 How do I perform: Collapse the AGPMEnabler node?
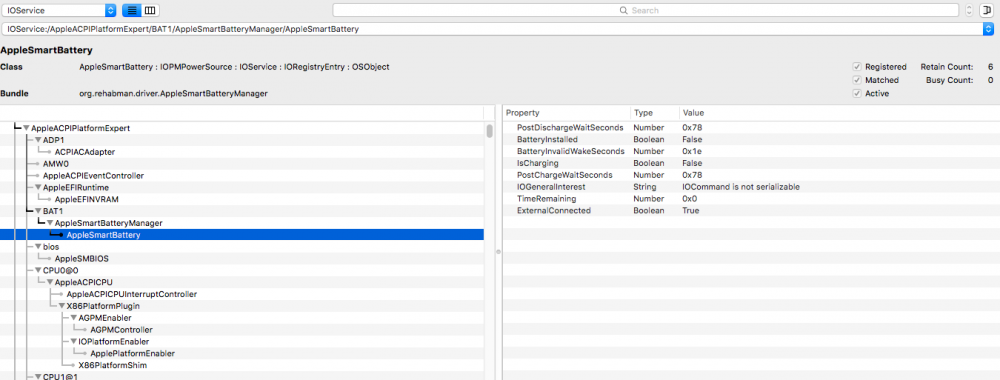[x=74, y=318]
